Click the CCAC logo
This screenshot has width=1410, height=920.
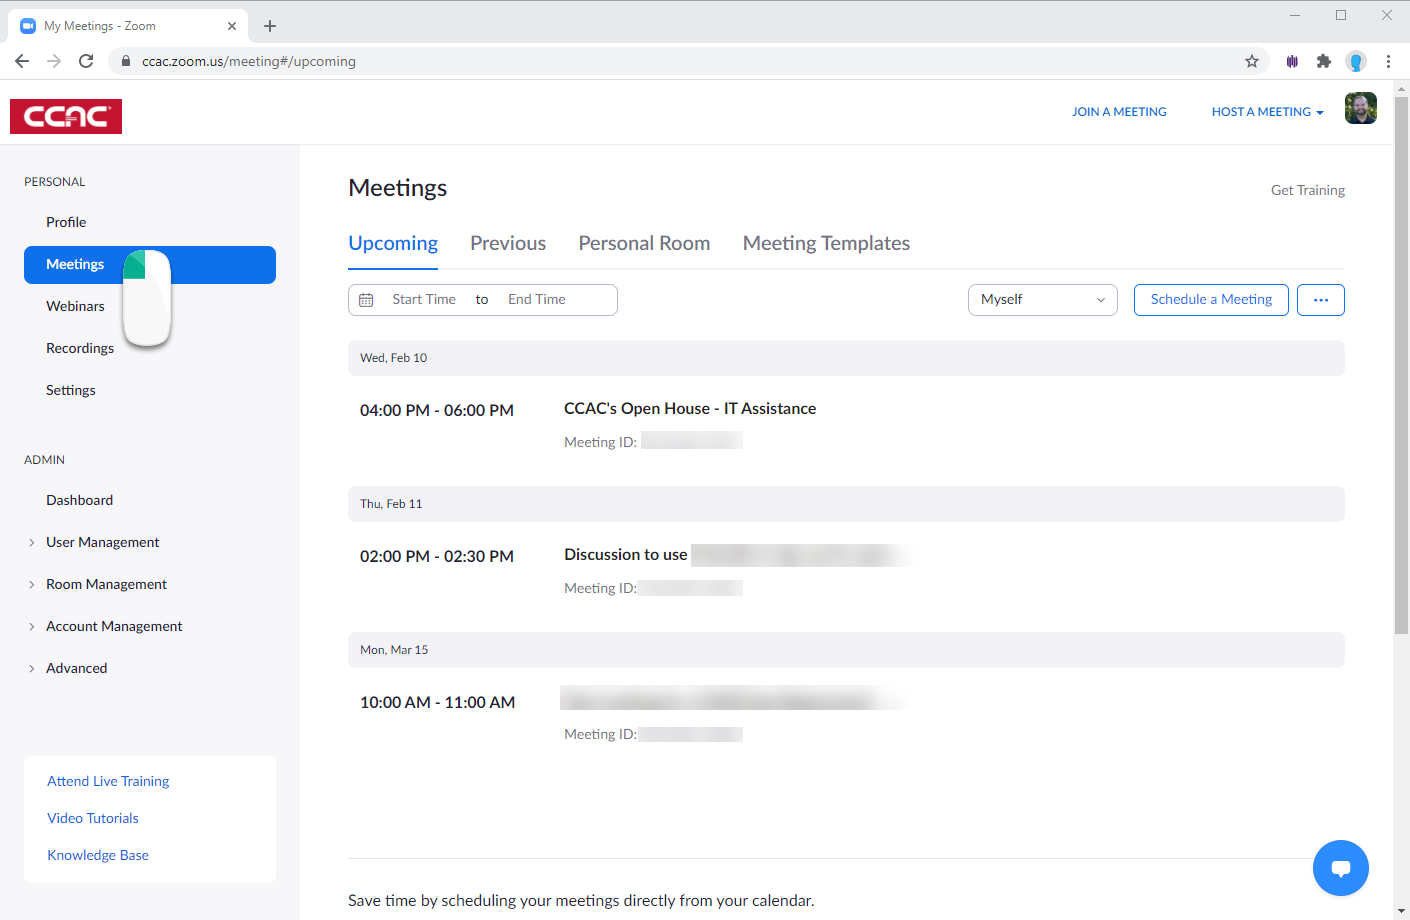[x=66, y=116]
